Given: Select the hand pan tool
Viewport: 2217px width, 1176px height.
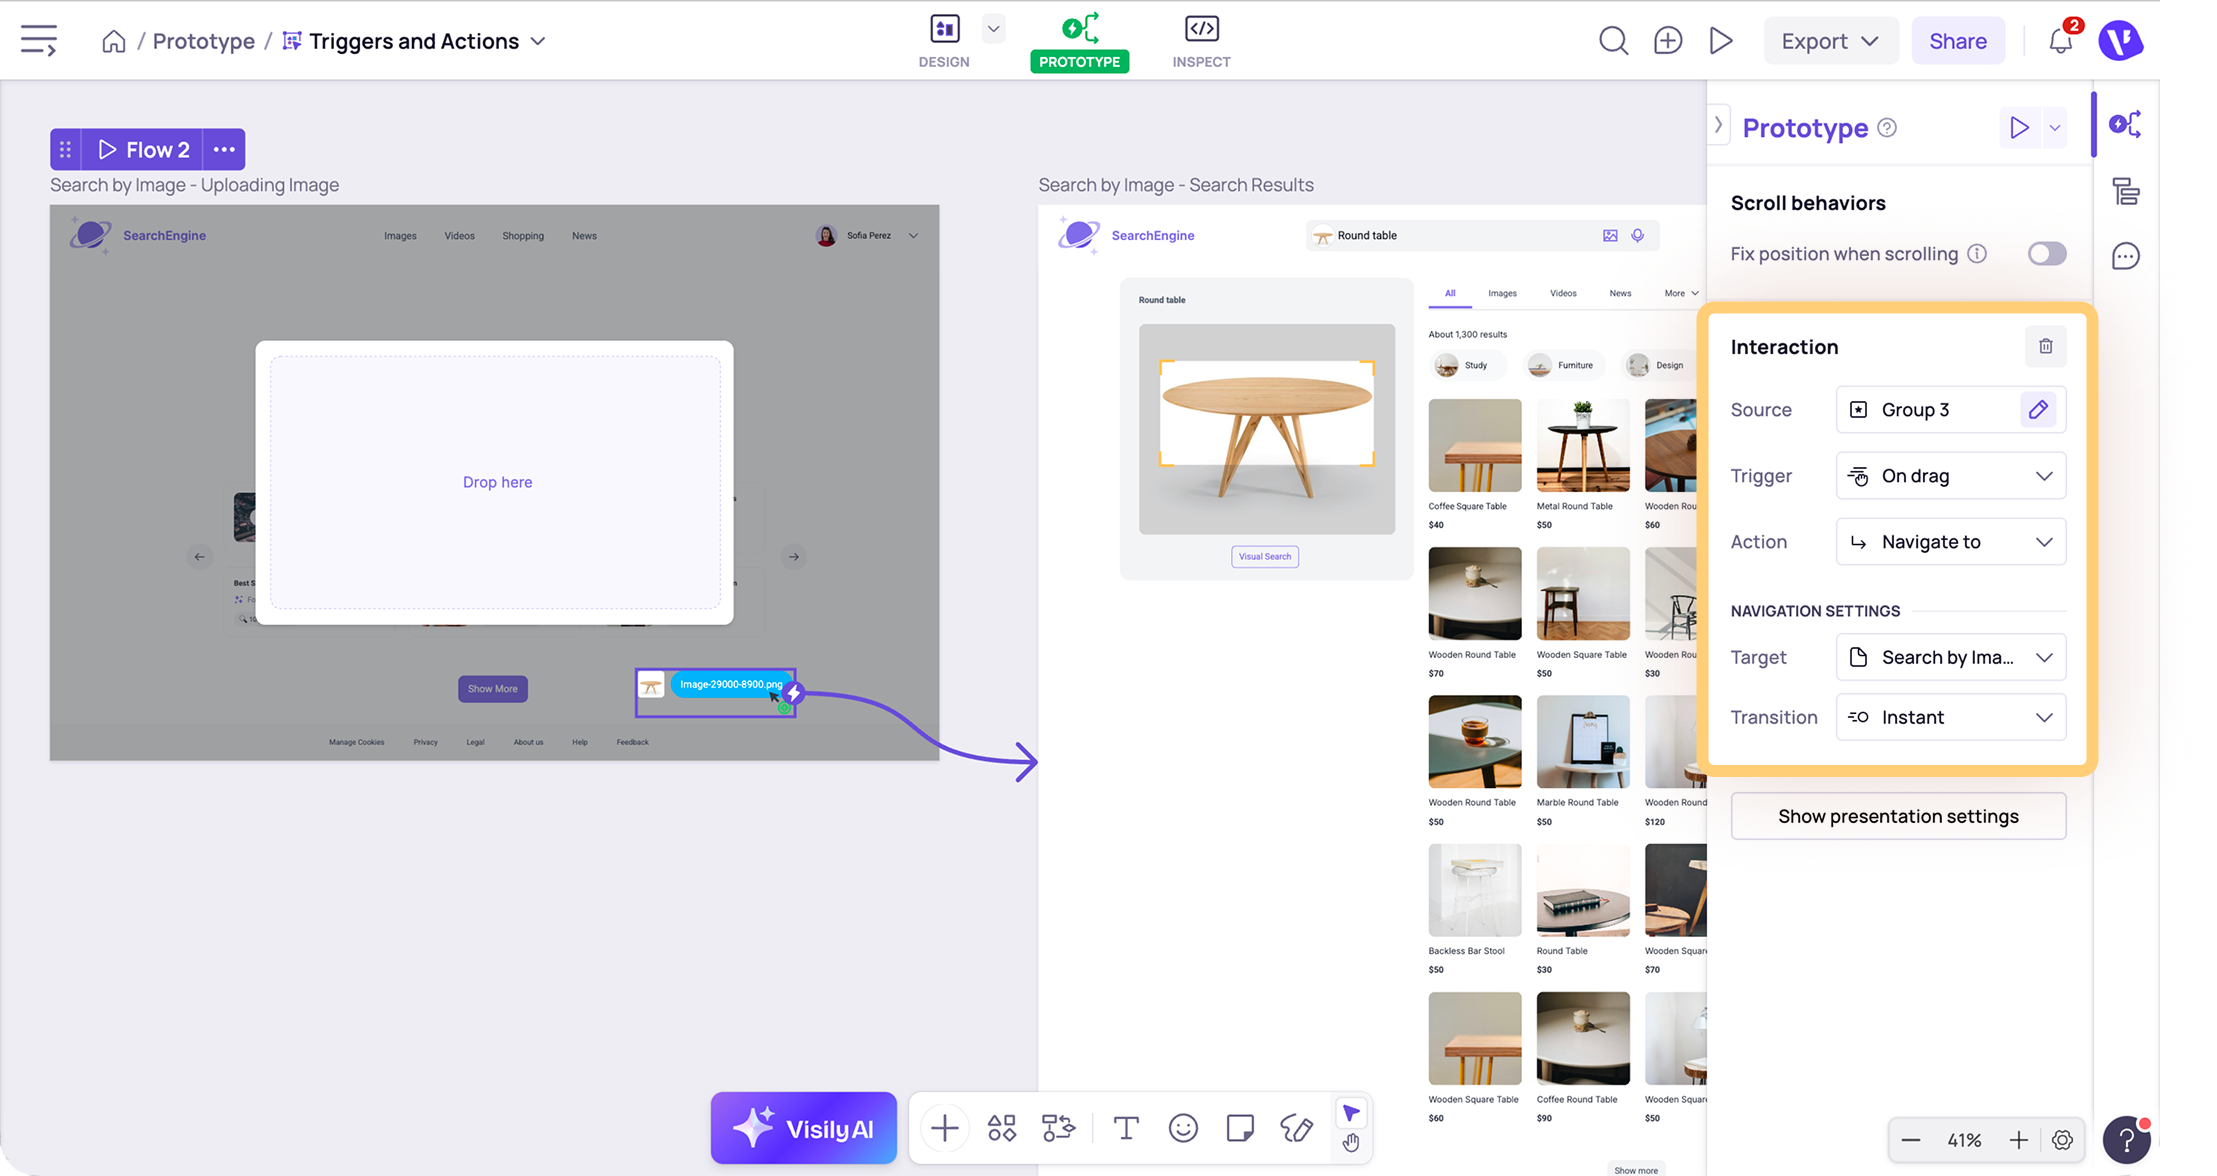Looking at the screenshot, I should tap(1351, 1143).
